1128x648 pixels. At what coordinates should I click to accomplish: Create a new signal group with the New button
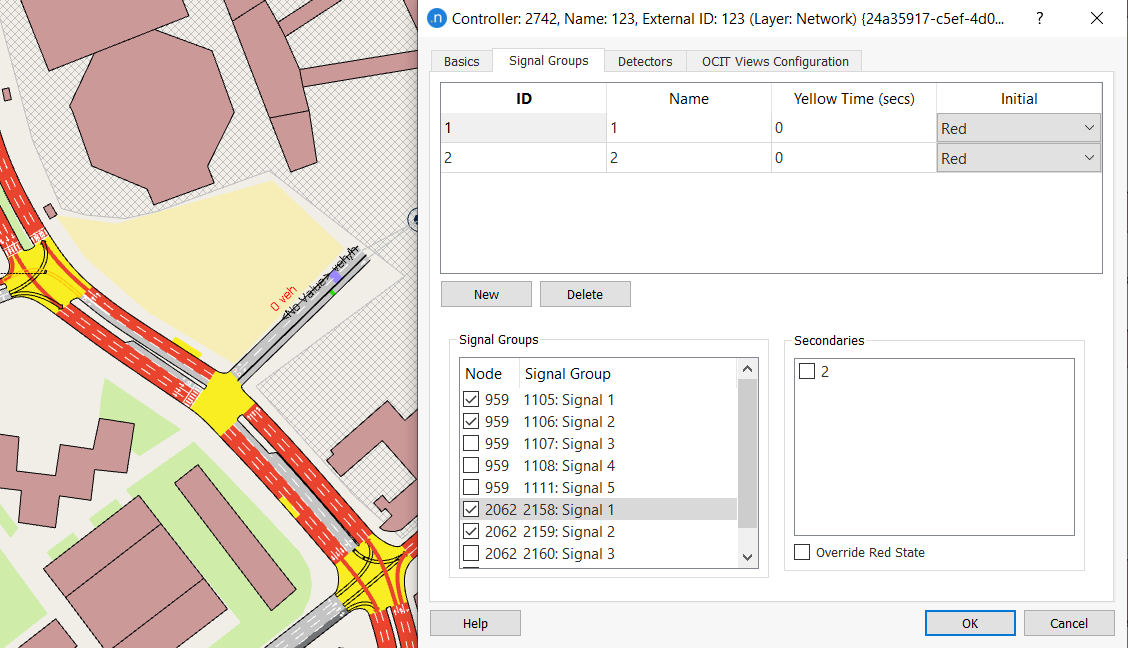click(486, 293)
